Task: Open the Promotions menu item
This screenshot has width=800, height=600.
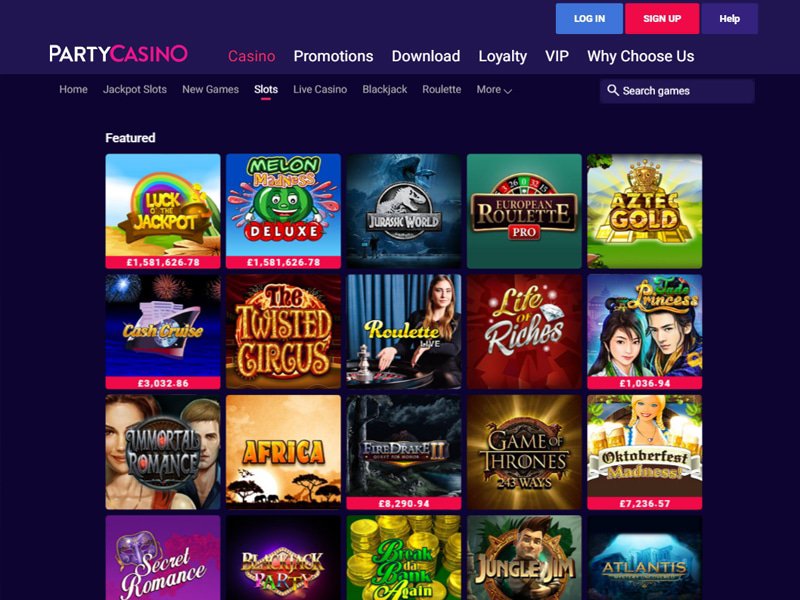Action: pos(333,56)
